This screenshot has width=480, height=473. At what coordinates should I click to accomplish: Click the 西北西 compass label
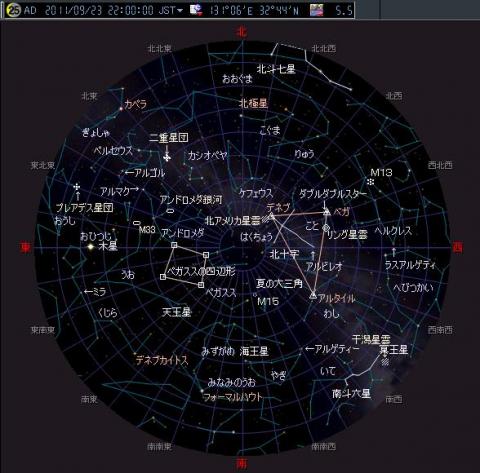click(x=440, y=165)
